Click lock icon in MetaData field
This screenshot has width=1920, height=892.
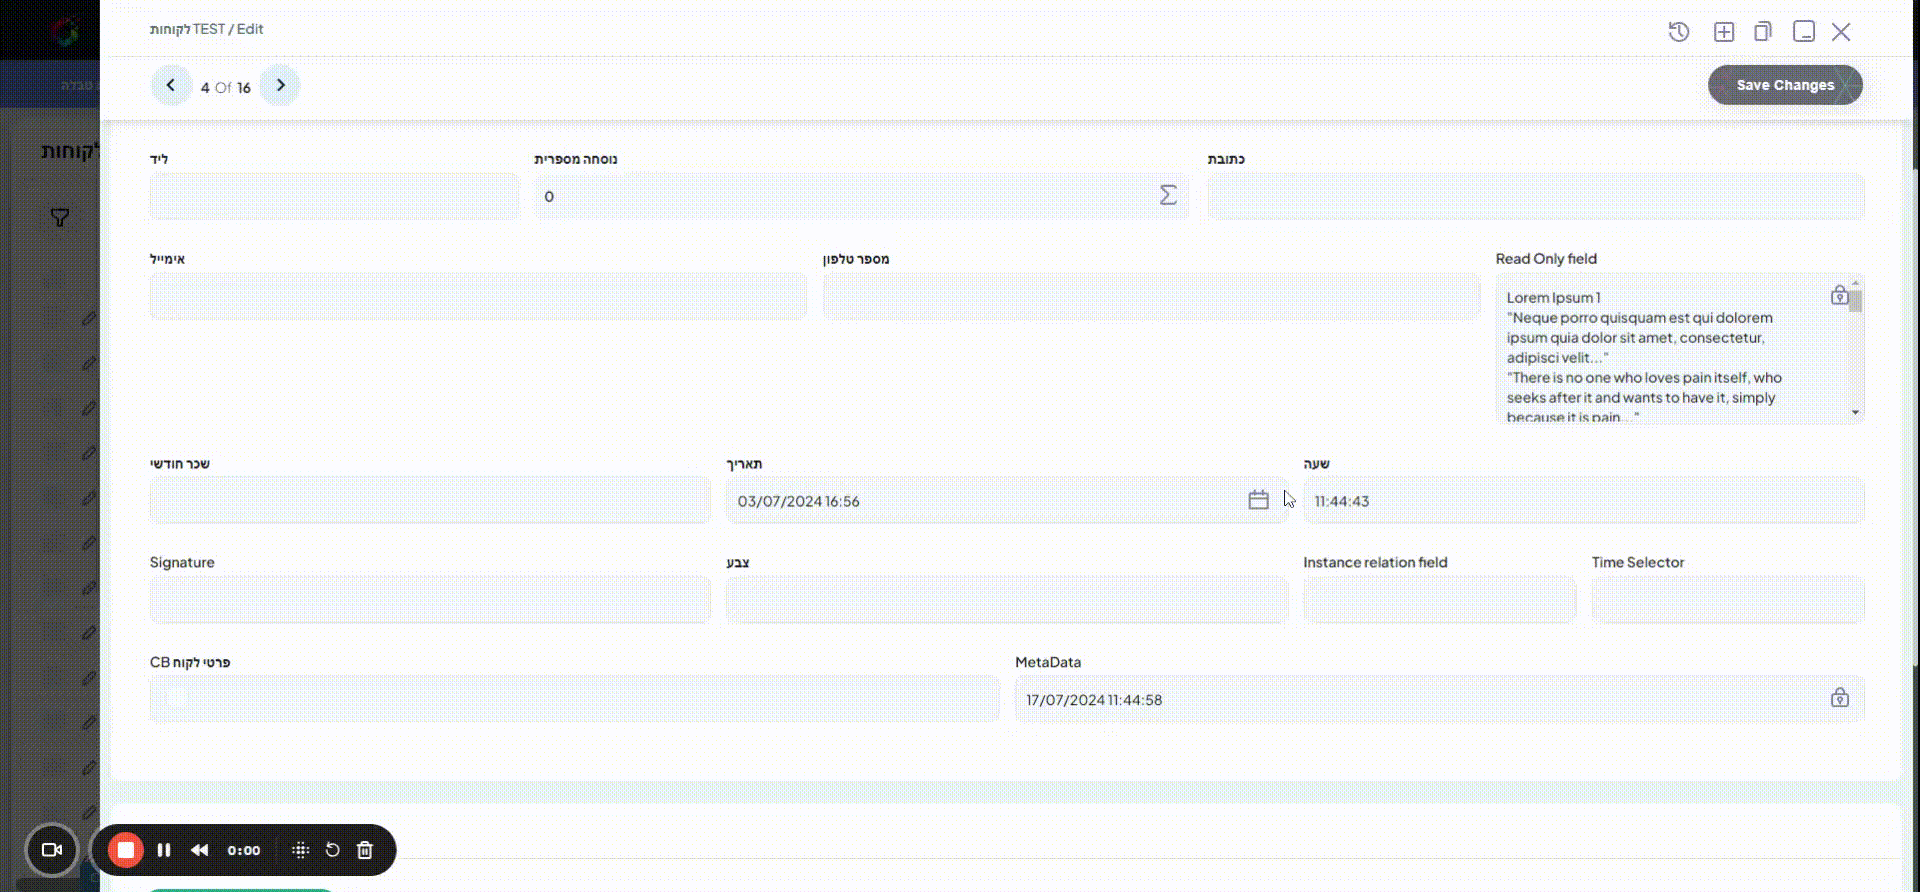point(1840,698)
